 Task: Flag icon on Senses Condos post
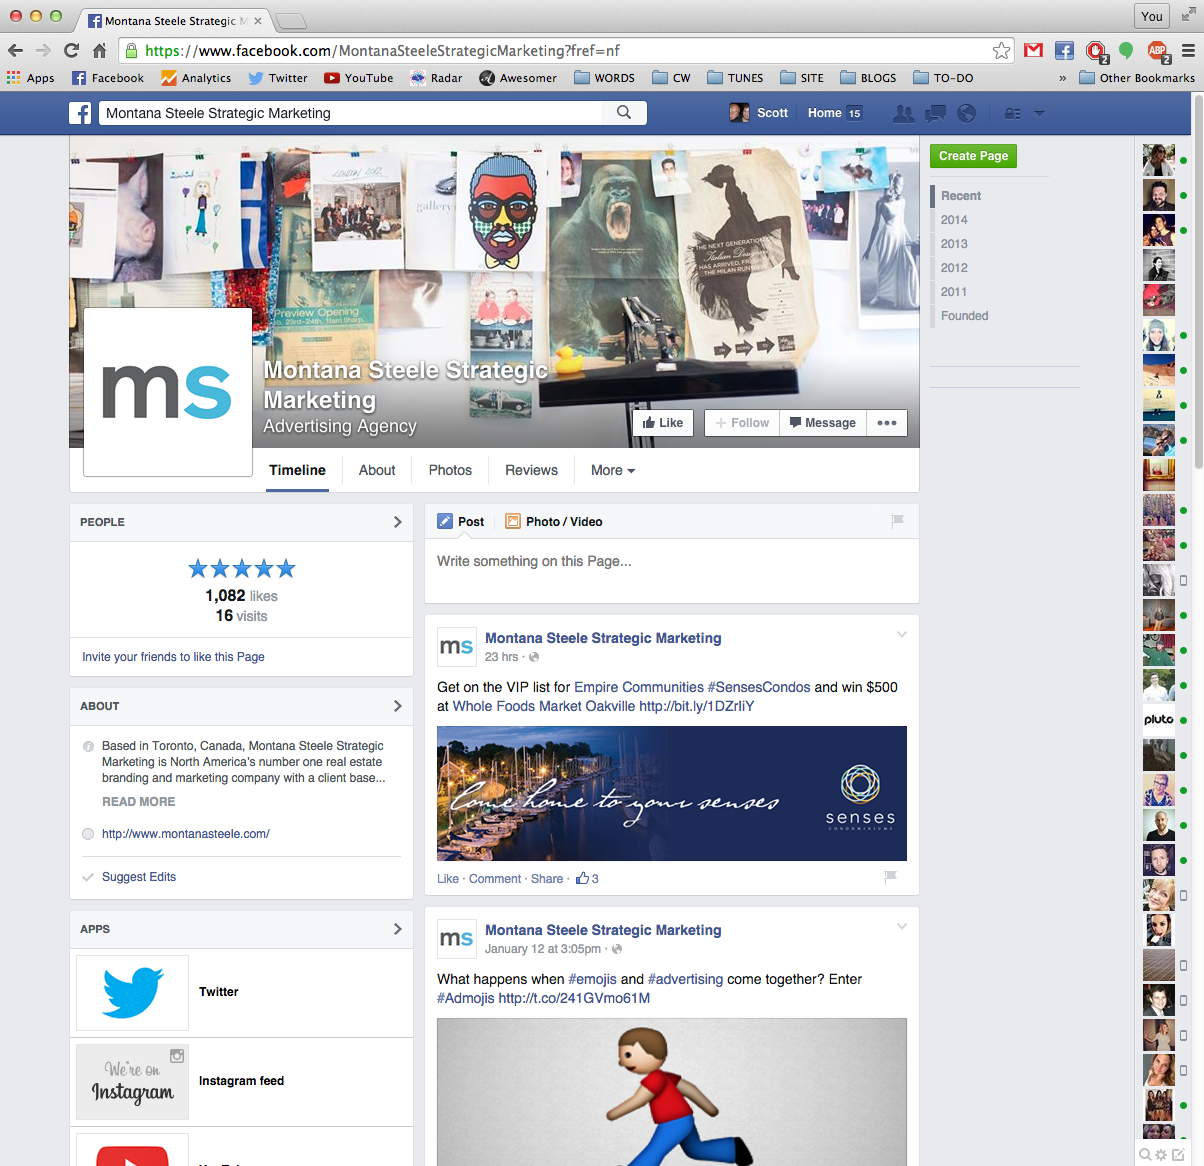click(x=890, y=877)
